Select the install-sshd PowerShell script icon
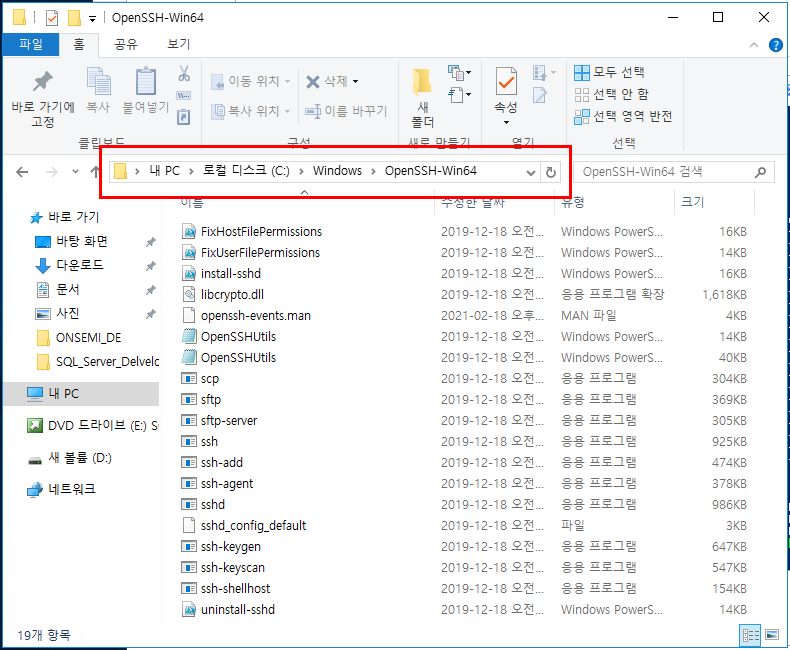The width and height of the screenshot is (790, 650). [x=189, y=274]
